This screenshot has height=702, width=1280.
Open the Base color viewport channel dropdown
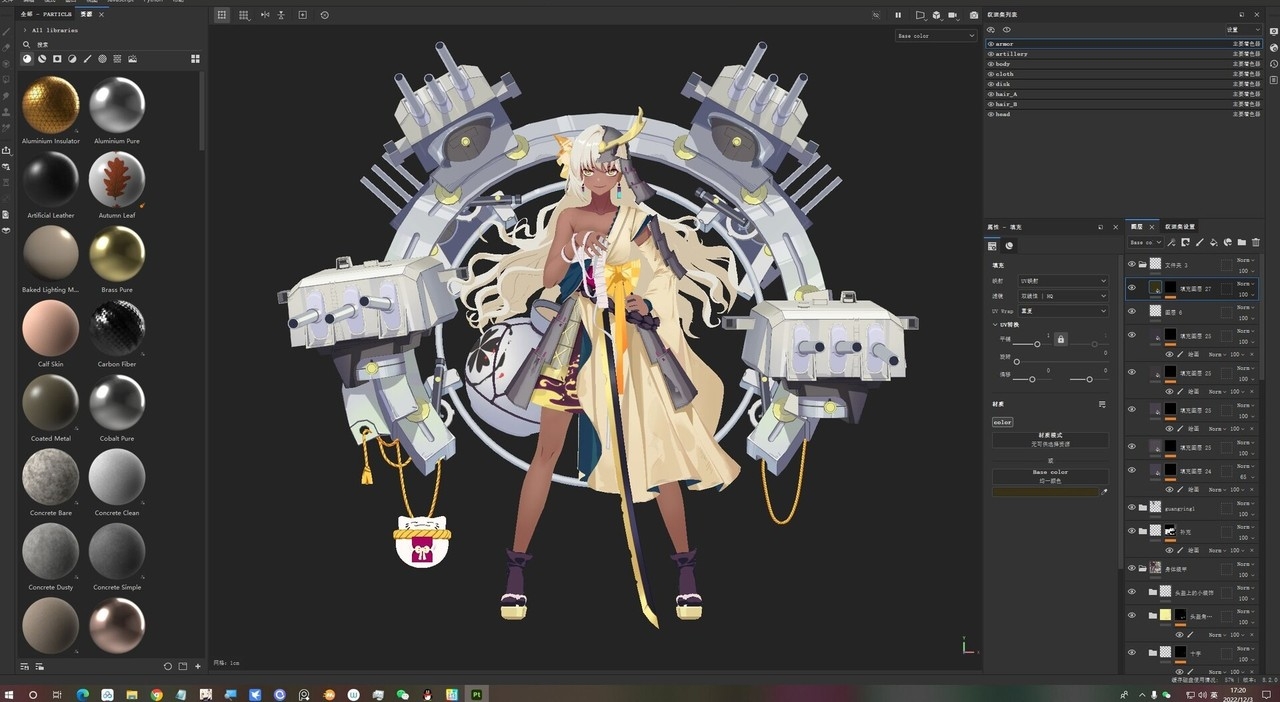(935, 36)
